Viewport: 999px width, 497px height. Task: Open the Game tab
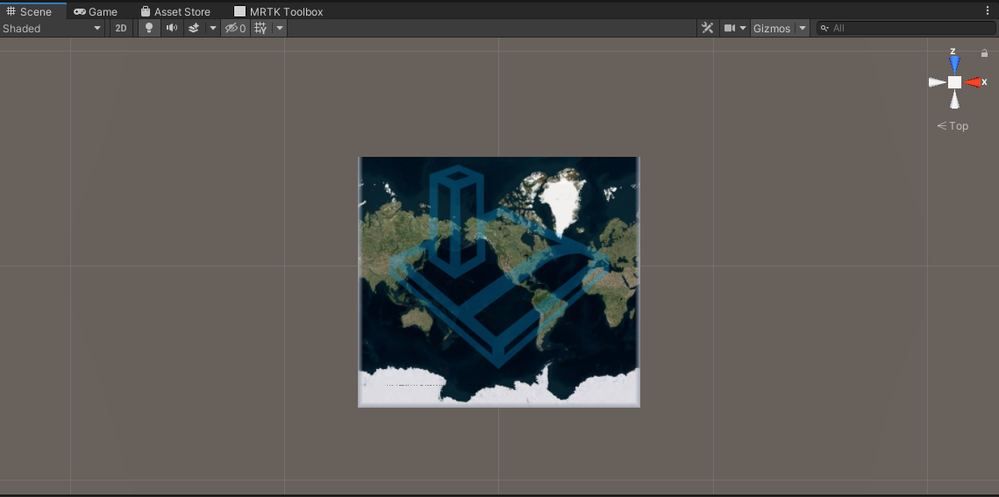[x=96, y=11]
